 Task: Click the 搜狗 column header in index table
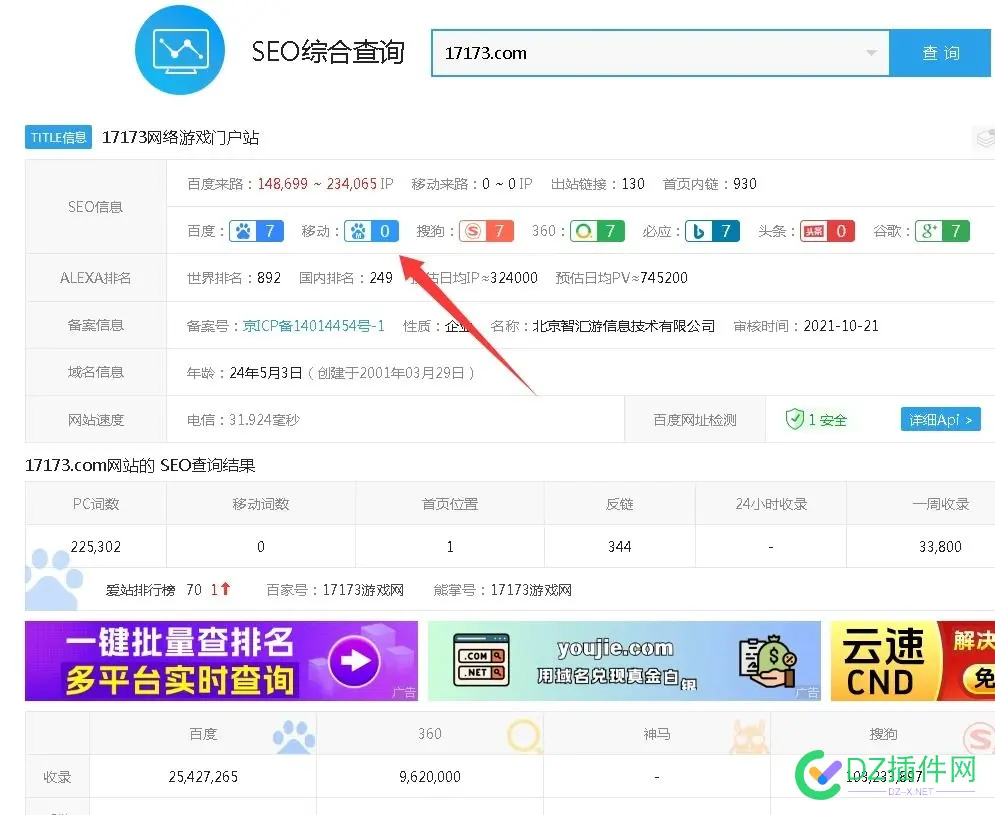[x=883, y=734]
